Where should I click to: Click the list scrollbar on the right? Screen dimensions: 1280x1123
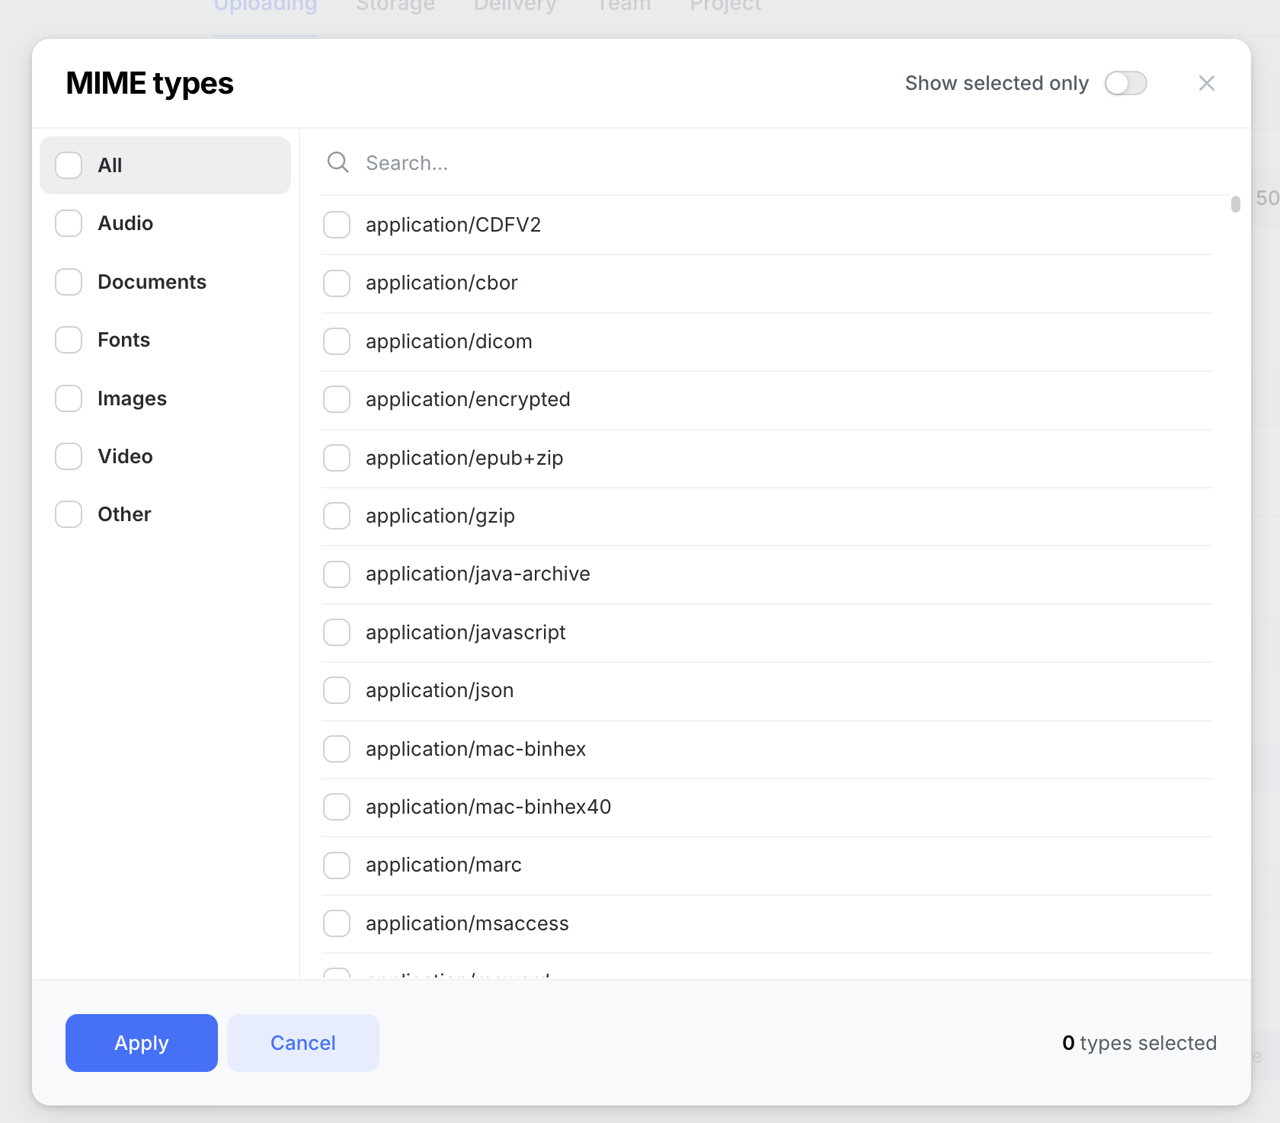(x=1234, y=205)
